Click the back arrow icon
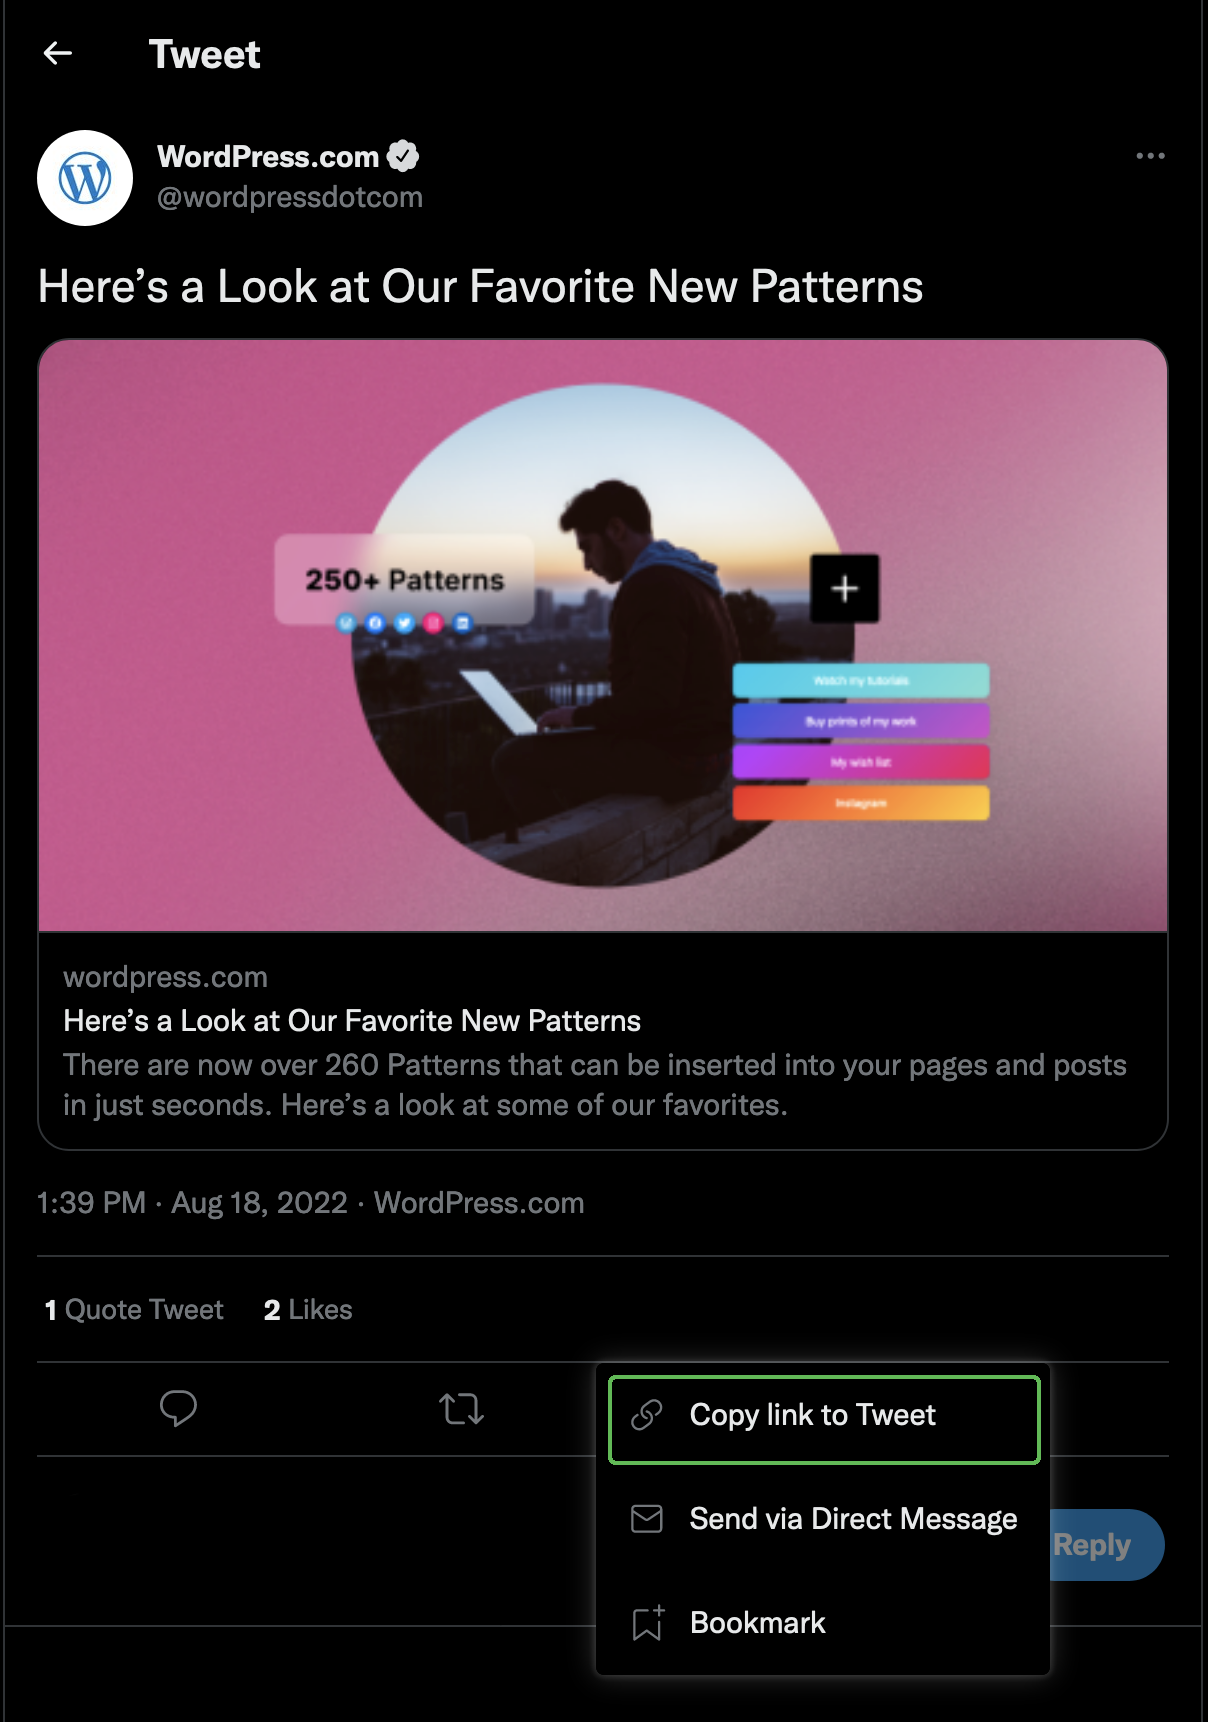The height and width of the screenshot is (1722, 1208). 58,53
